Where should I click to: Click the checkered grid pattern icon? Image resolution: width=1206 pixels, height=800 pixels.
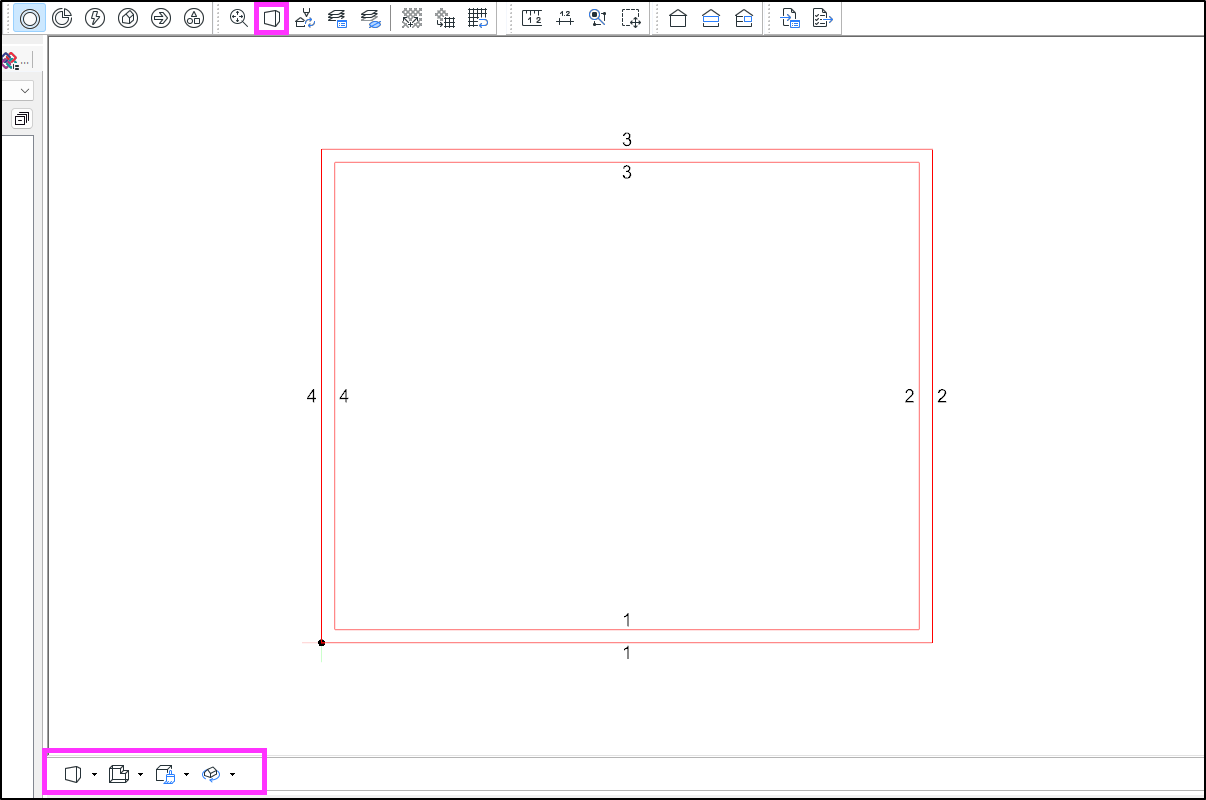[412, 18]
